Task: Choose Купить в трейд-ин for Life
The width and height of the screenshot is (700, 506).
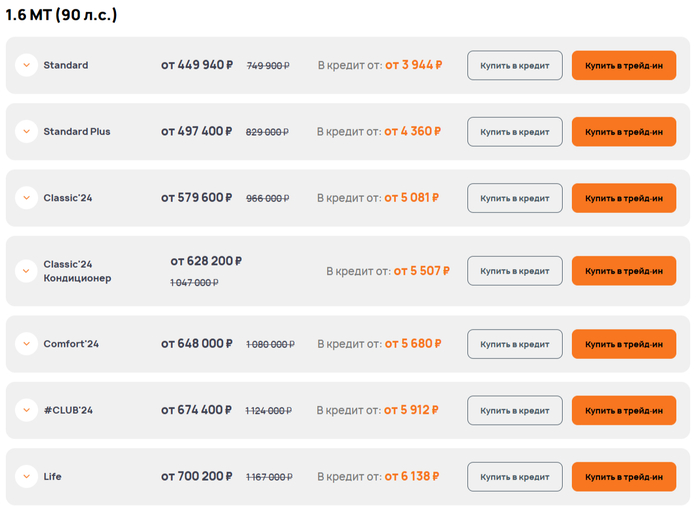Action: coord(623,476)
